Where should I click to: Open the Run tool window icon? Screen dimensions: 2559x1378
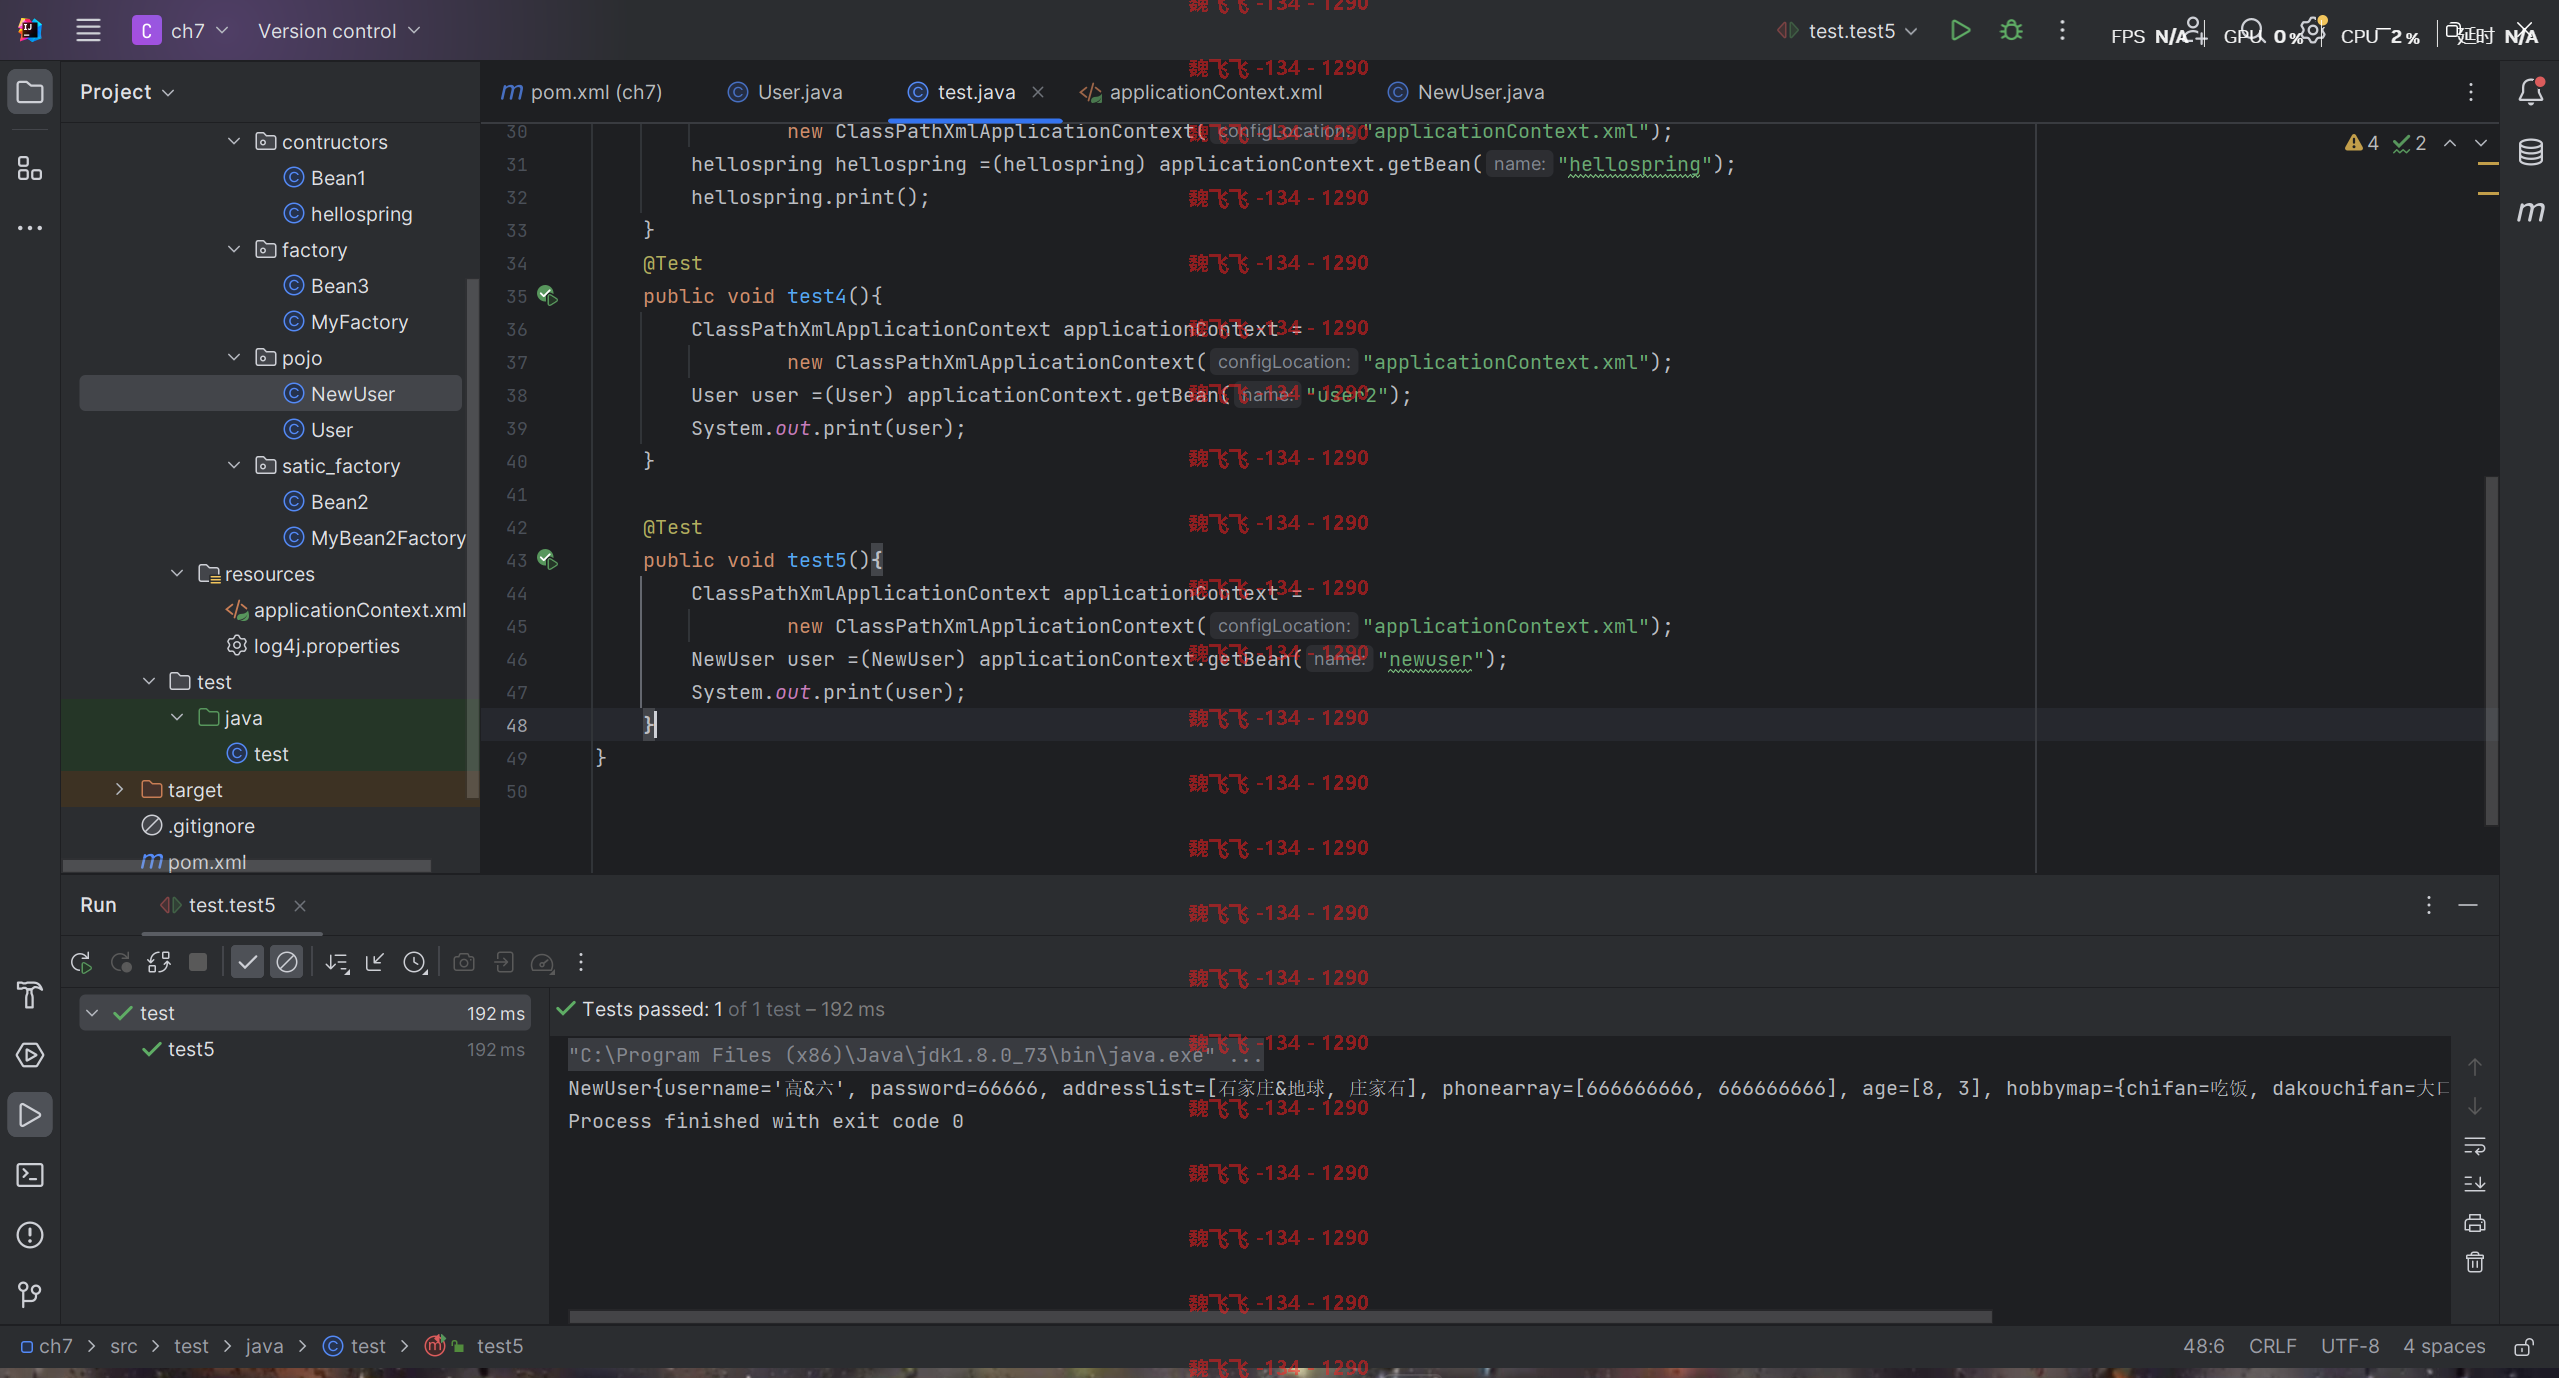click(30, 1115)
